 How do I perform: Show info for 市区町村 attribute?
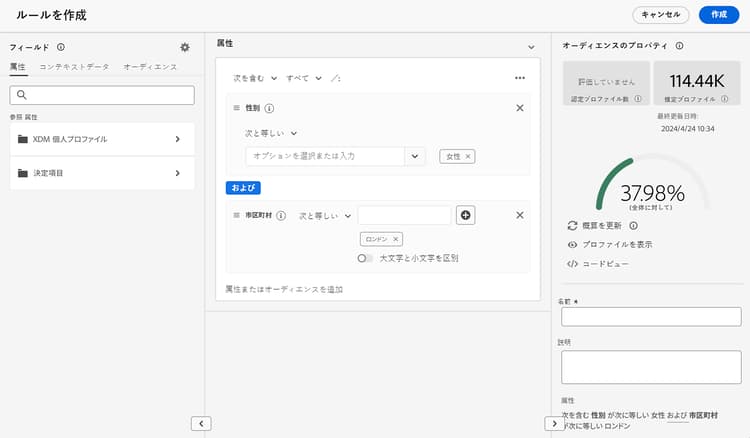281,216
